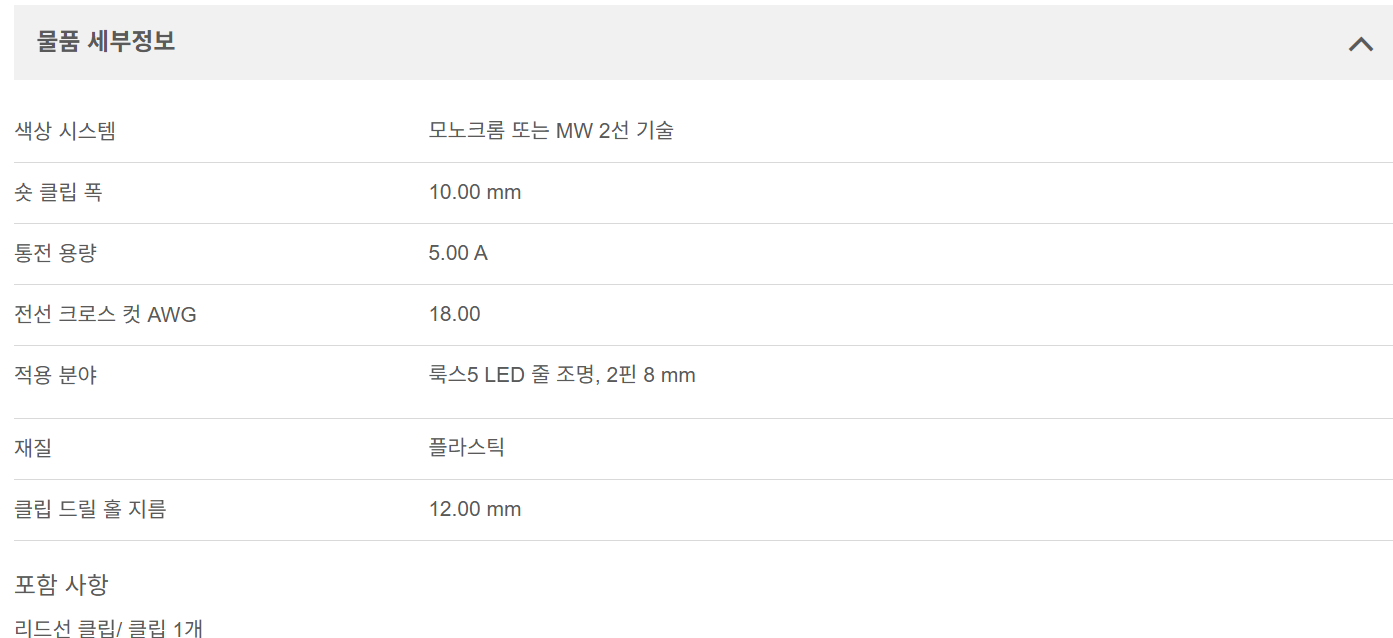This screenshot has height=638, width=1393.
Task: Click the 물품 세부정보 header title
Action: tap(106, 42)
